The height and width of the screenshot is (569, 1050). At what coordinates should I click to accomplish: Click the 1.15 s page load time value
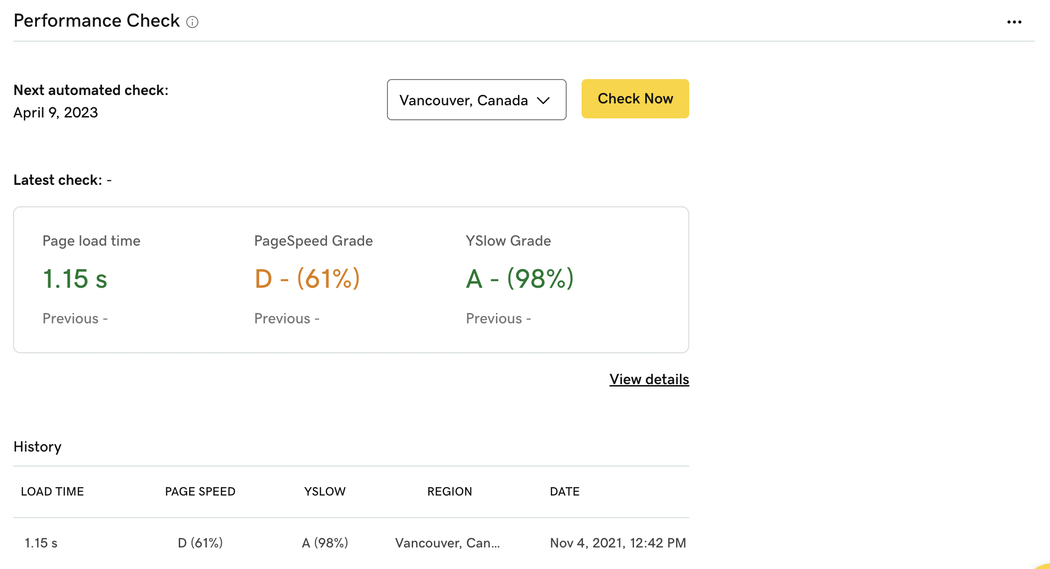75,278
